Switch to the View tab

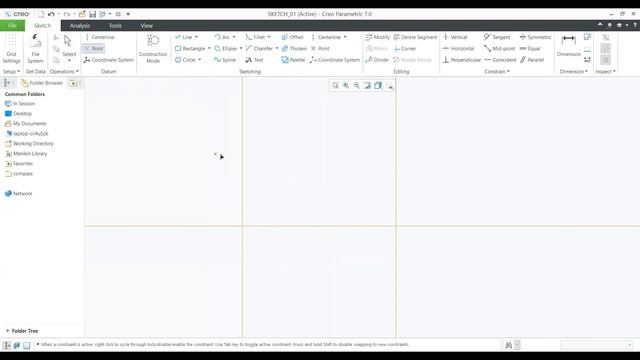coord(146,26)
